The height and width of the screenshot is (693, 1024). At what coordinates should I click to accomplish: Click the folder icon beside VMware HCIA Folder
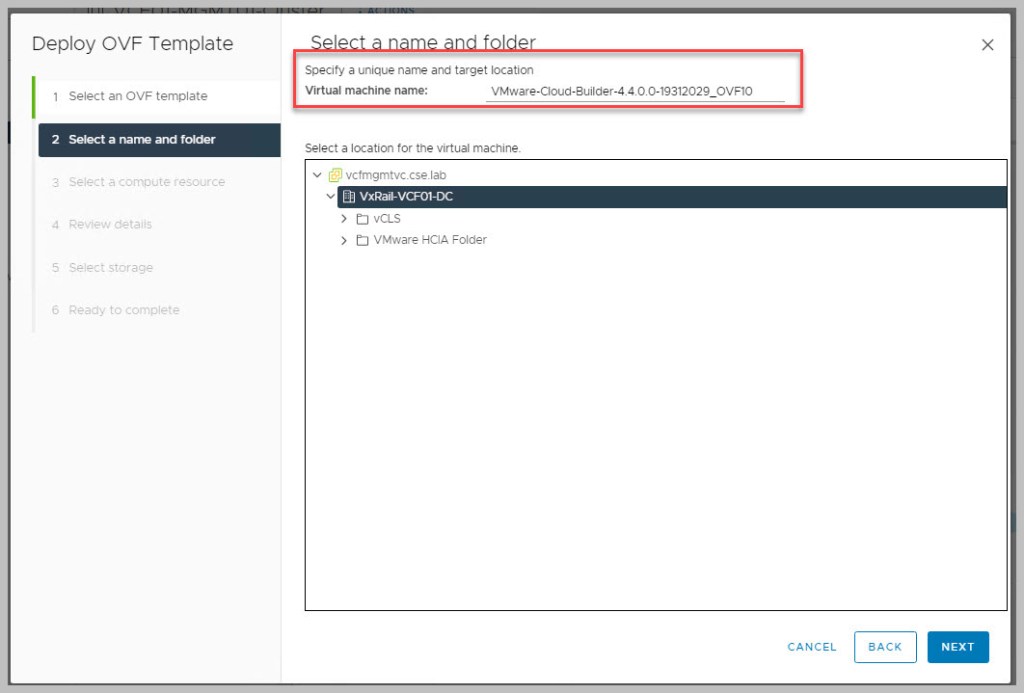362,240
